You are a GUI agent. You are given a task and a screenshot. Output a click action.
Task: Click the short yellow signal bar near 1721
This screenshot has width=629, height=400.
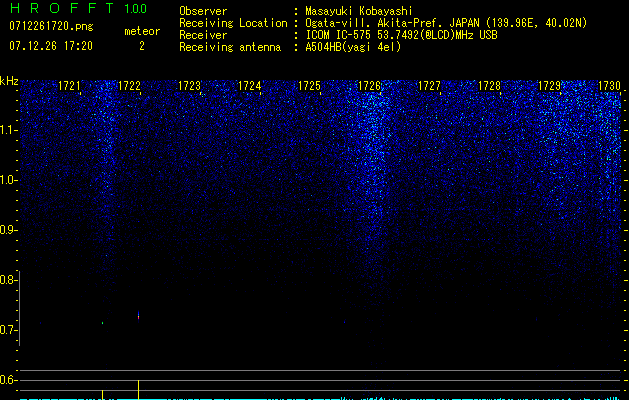103,394
